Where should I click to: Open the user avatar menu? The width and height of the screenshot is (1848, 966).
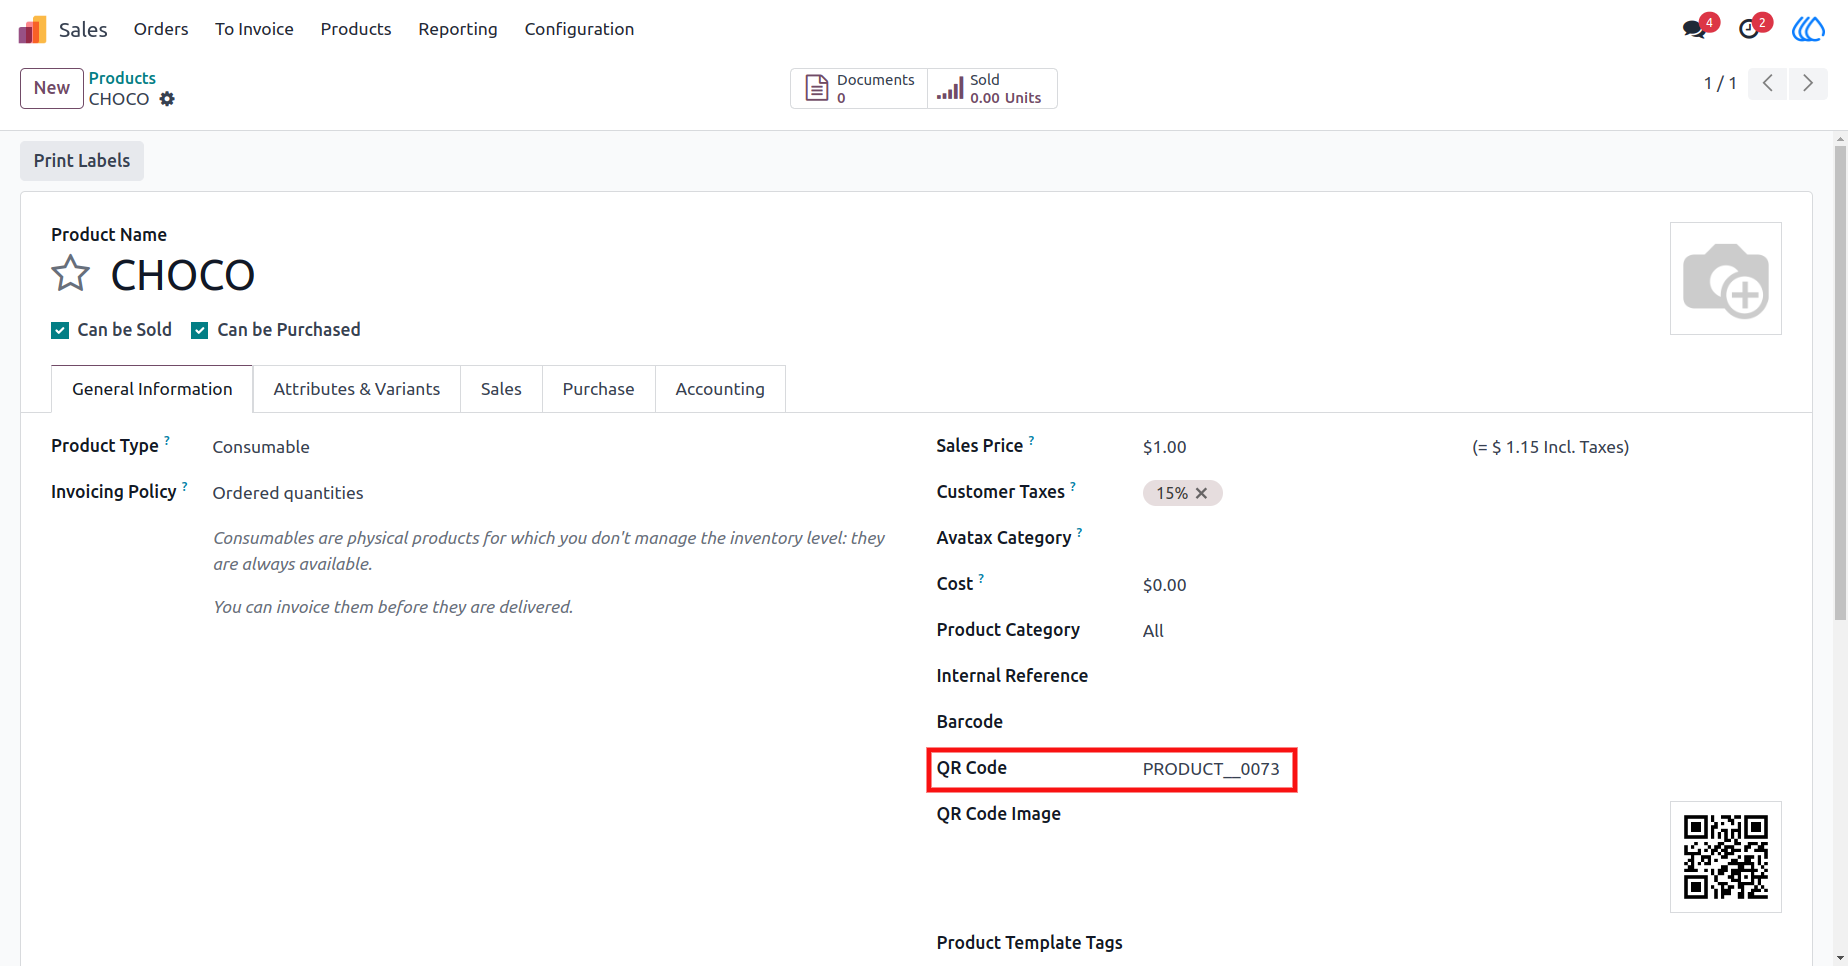(x=1808, y=28)
